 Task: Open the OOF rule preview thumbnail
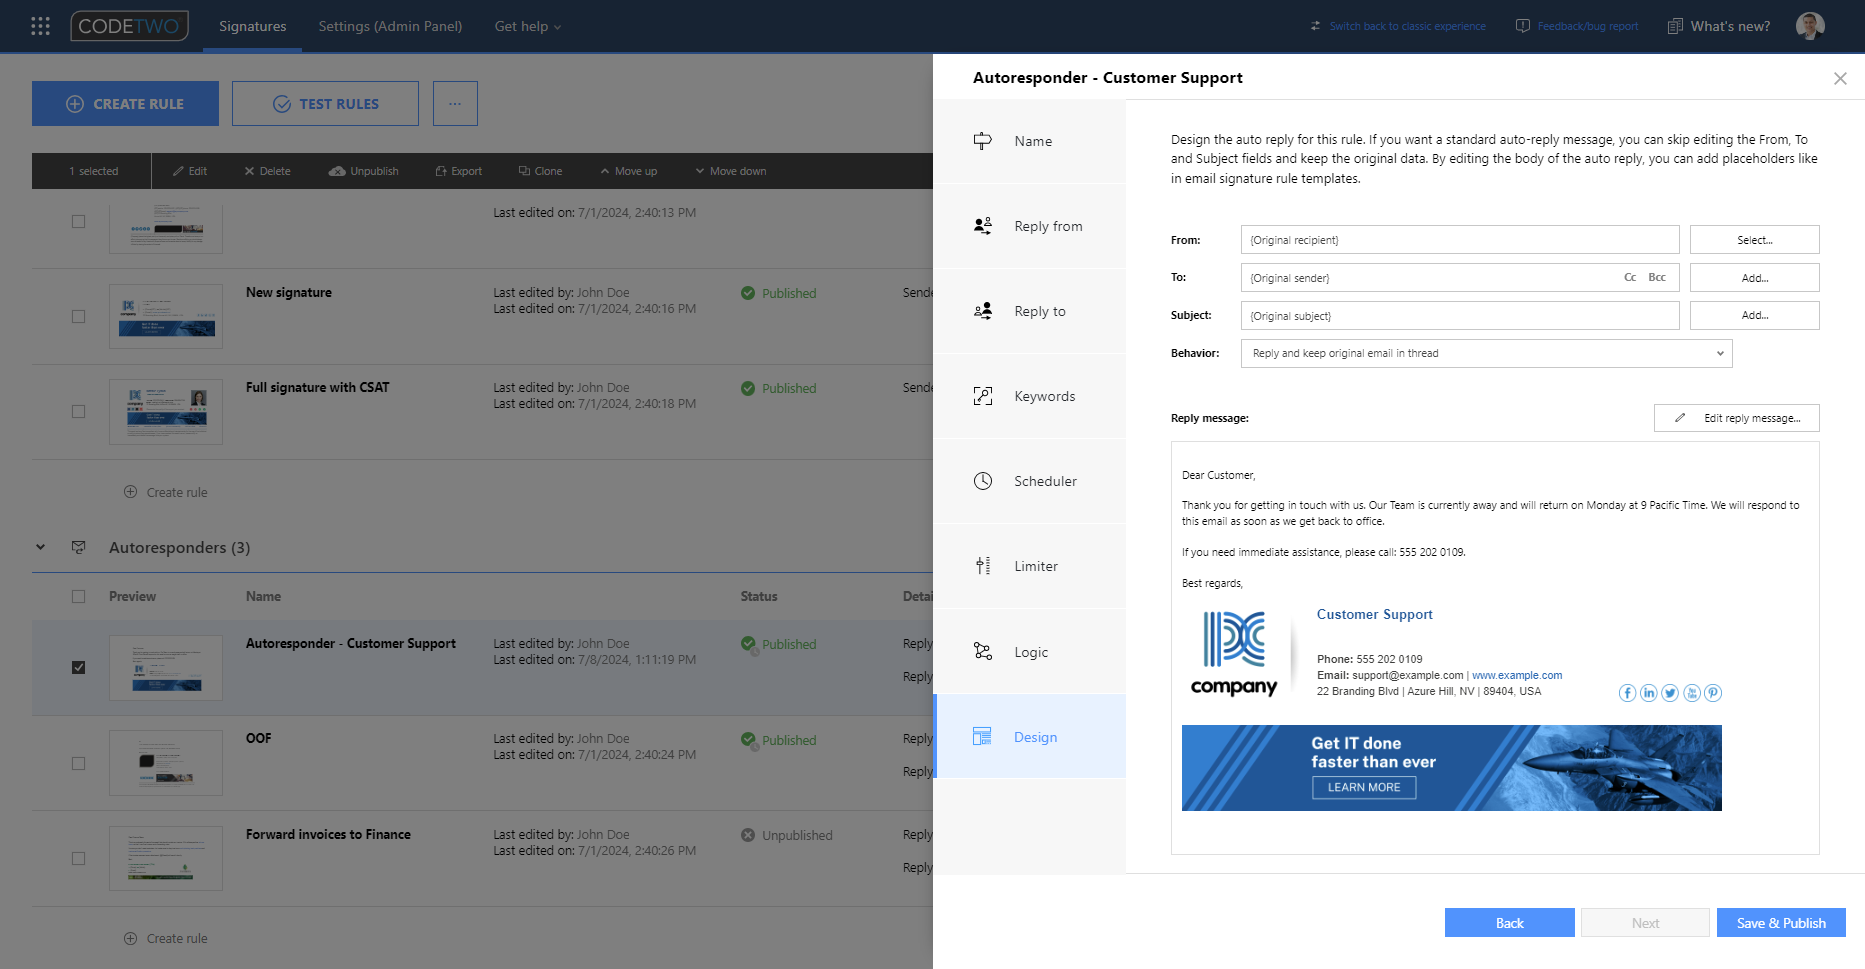click(x=166, y=762)
